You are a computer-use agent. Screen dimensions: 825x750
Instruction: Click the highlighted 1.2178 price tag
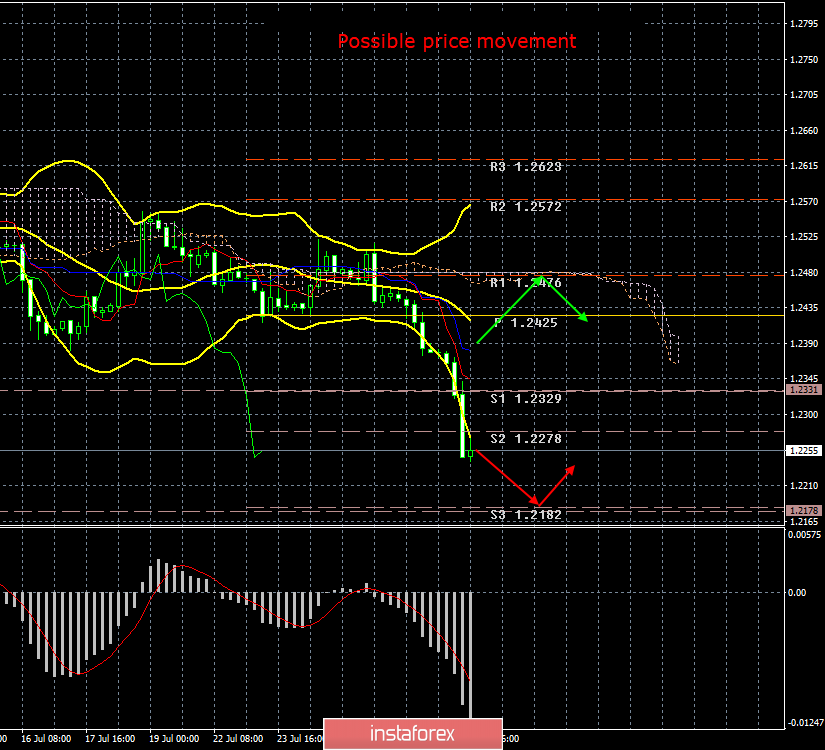[x=803, y=511]
